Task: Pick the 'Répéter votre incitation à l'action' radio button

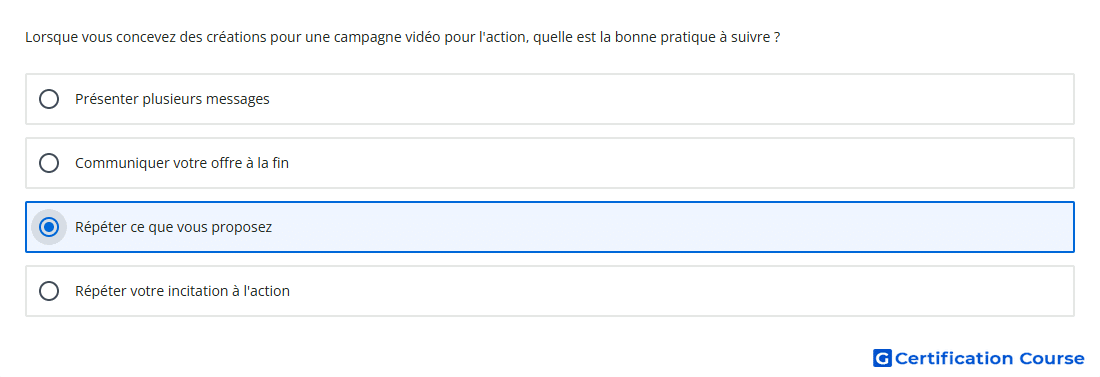Action: coord(49,291)
